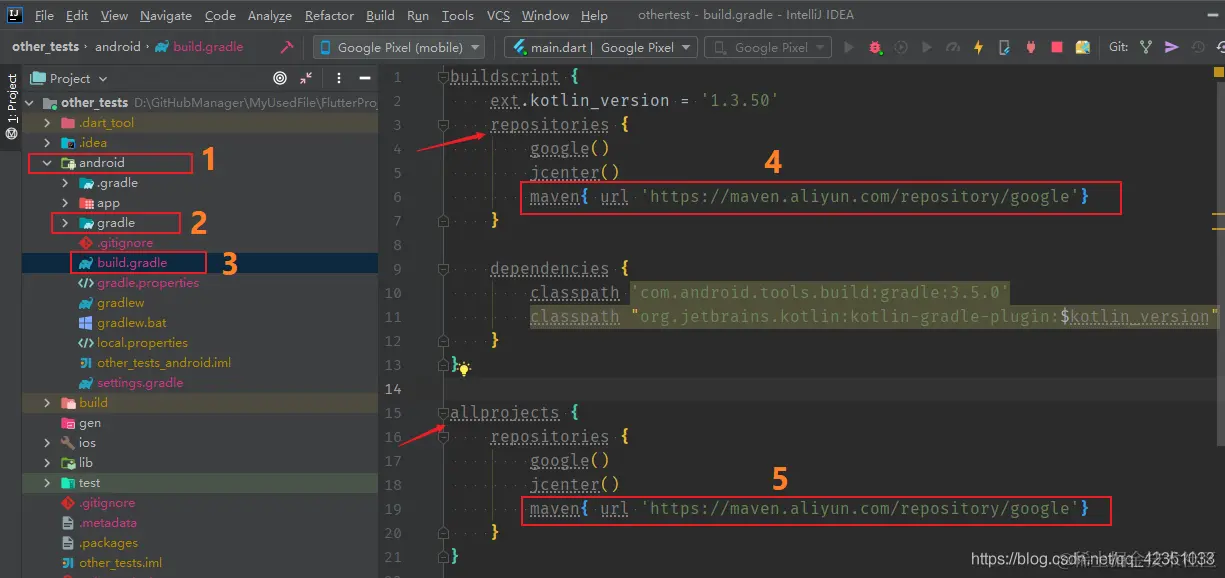Toggle the 1: Project tool window stripe
Image resolution: width=1225 pixels, height=578 pixels.
(11, 106)
